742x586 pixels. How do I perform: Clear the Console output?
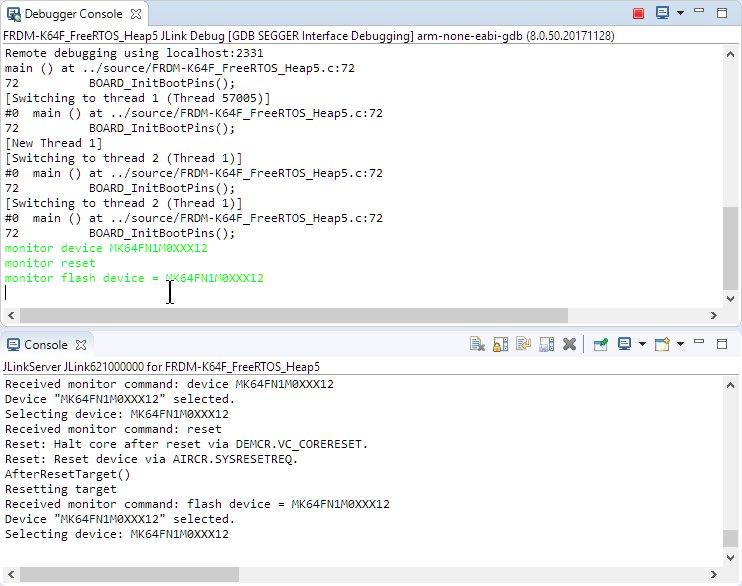478,344
